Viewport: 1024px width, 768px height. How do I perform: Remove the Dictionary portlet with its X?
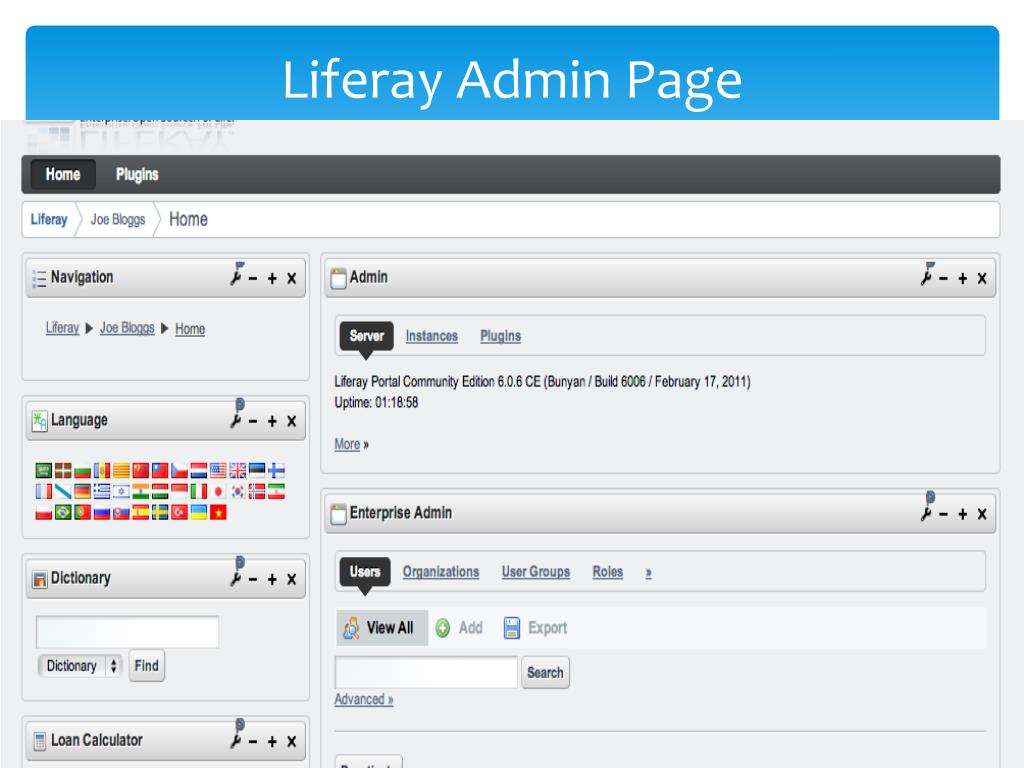(x=292, y=579)
